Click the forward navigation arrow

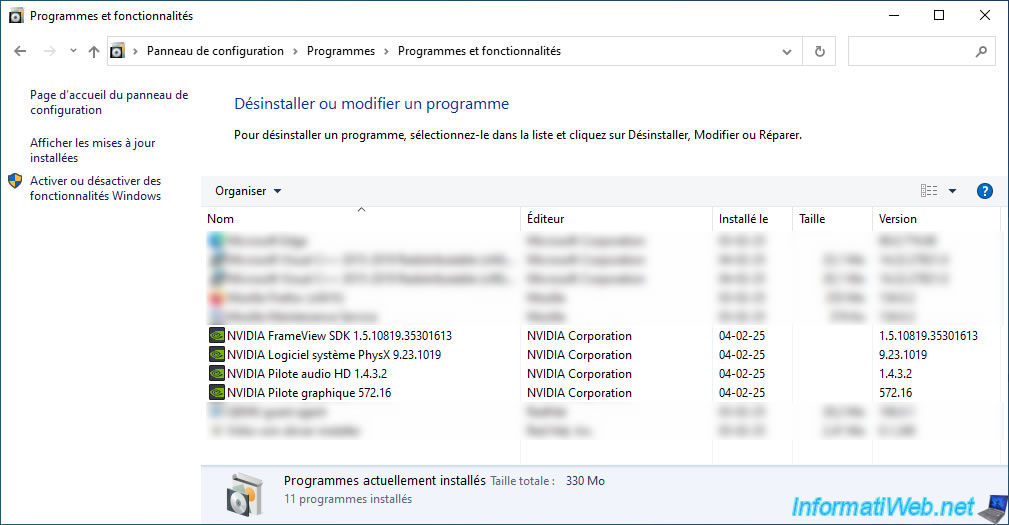[x=50, y=51]
